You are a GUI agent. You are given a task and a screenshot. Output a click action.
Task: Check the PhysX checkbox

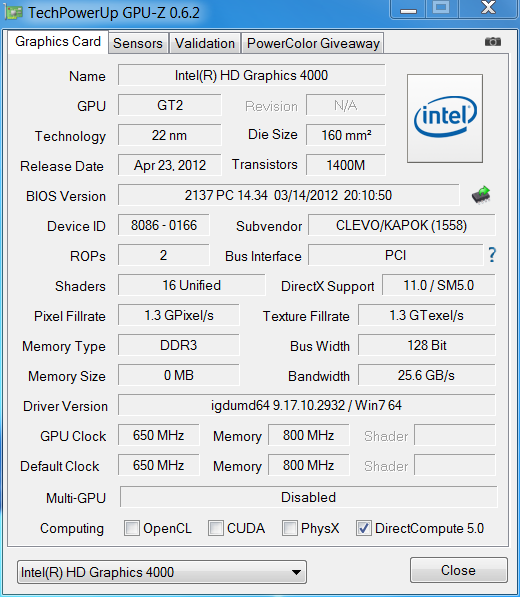(x=289, y=528)
